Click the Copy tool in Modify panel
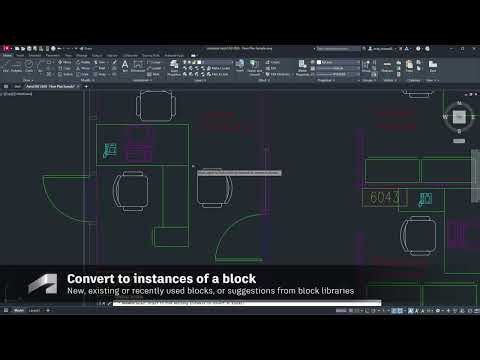480x360 pixels. (65, 68)
